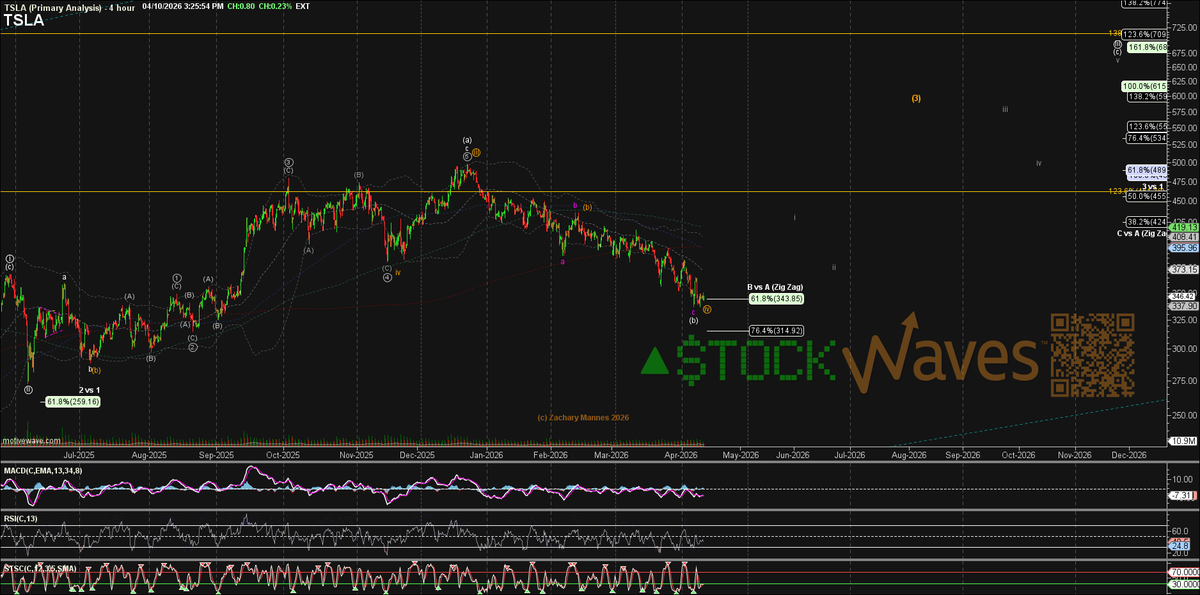The image size is (1200, 595).
Task: Click the MACD -7.31 value tag
Action: click(x=1183, y=496)
